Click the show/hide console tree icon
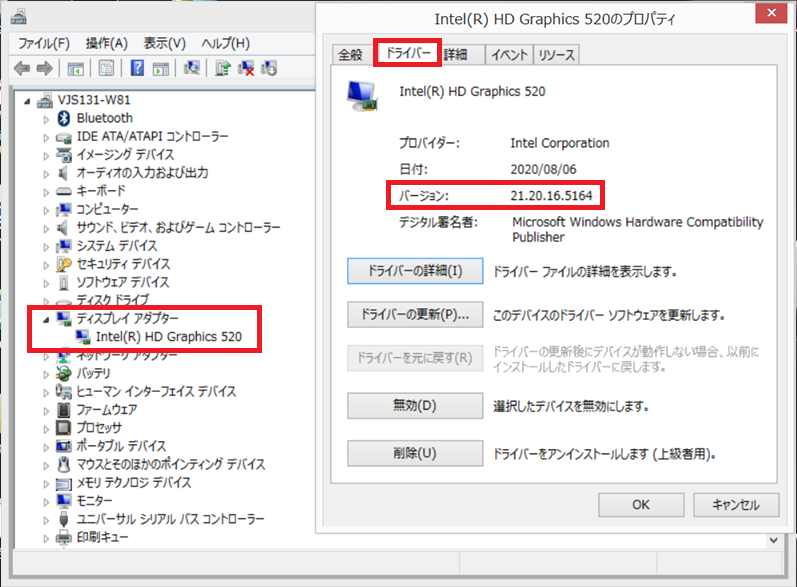This screenshot has height=587, width=797. [76, 68]
